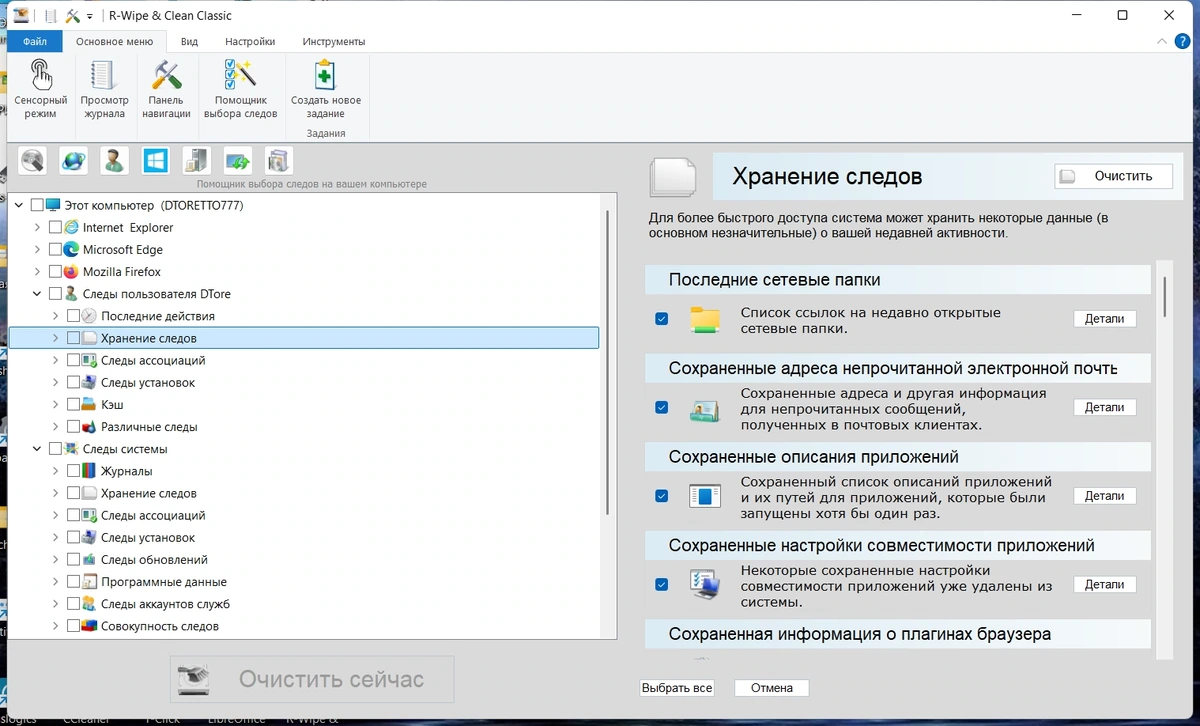Click the folder icon for Последние сетевые папки
This screenshot has width=1200, height=726.
click(x=705, y=319)
